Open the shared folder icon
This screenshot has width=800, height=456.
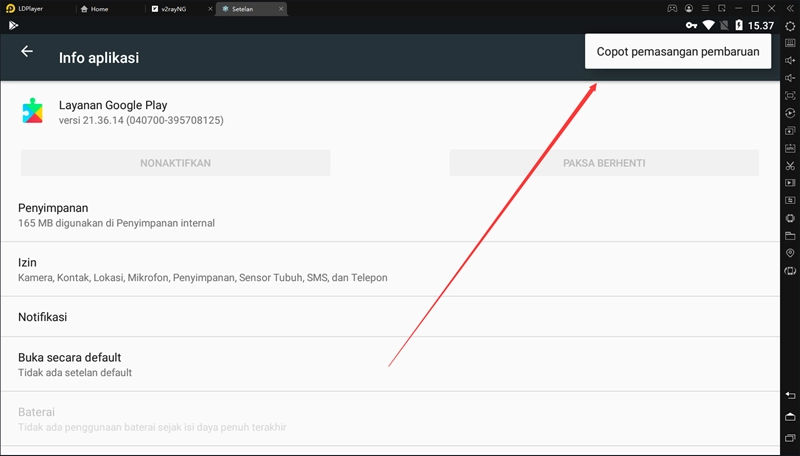[790, 236]
